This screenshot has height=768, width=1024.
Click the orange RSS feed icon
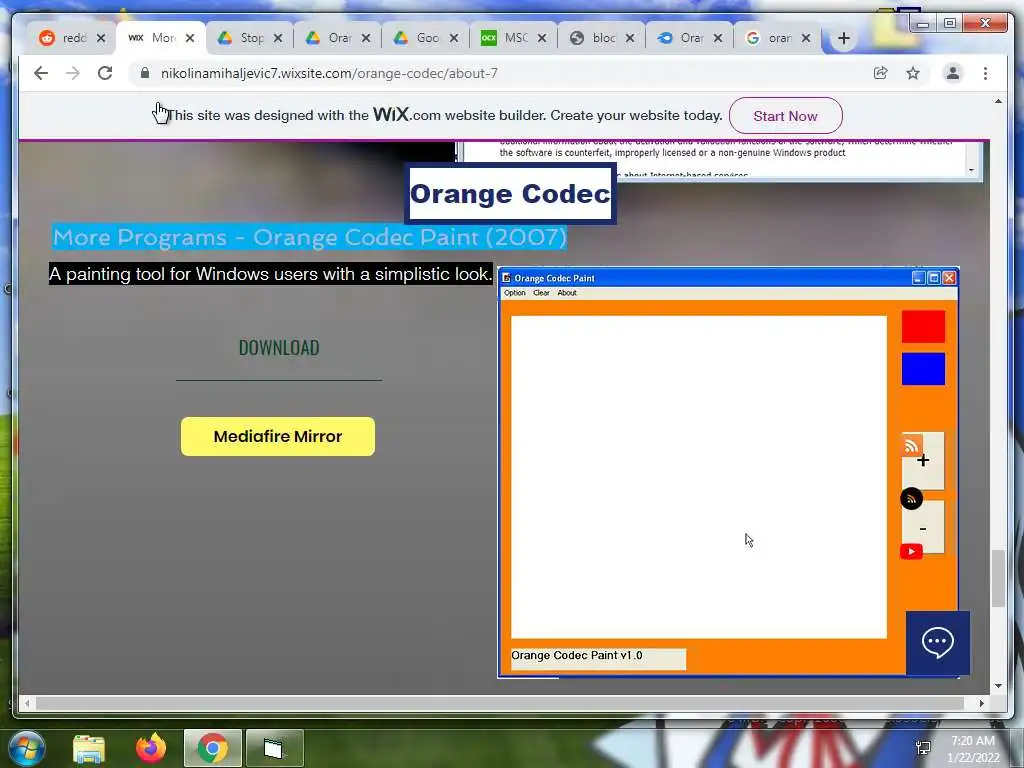912,445
